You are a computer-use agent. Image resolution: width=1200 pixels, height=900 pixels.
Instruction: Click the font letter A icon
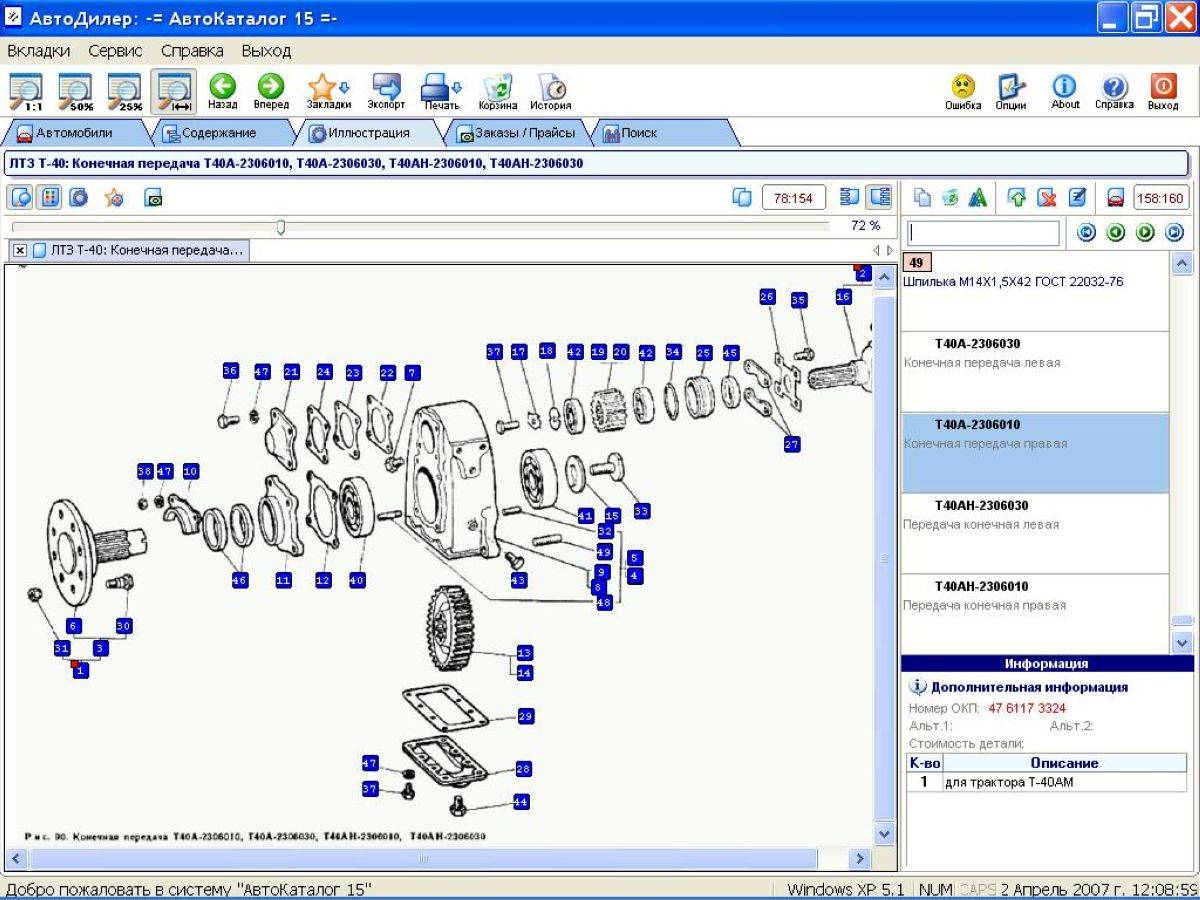pyautogui.click(x=978, y=198)
